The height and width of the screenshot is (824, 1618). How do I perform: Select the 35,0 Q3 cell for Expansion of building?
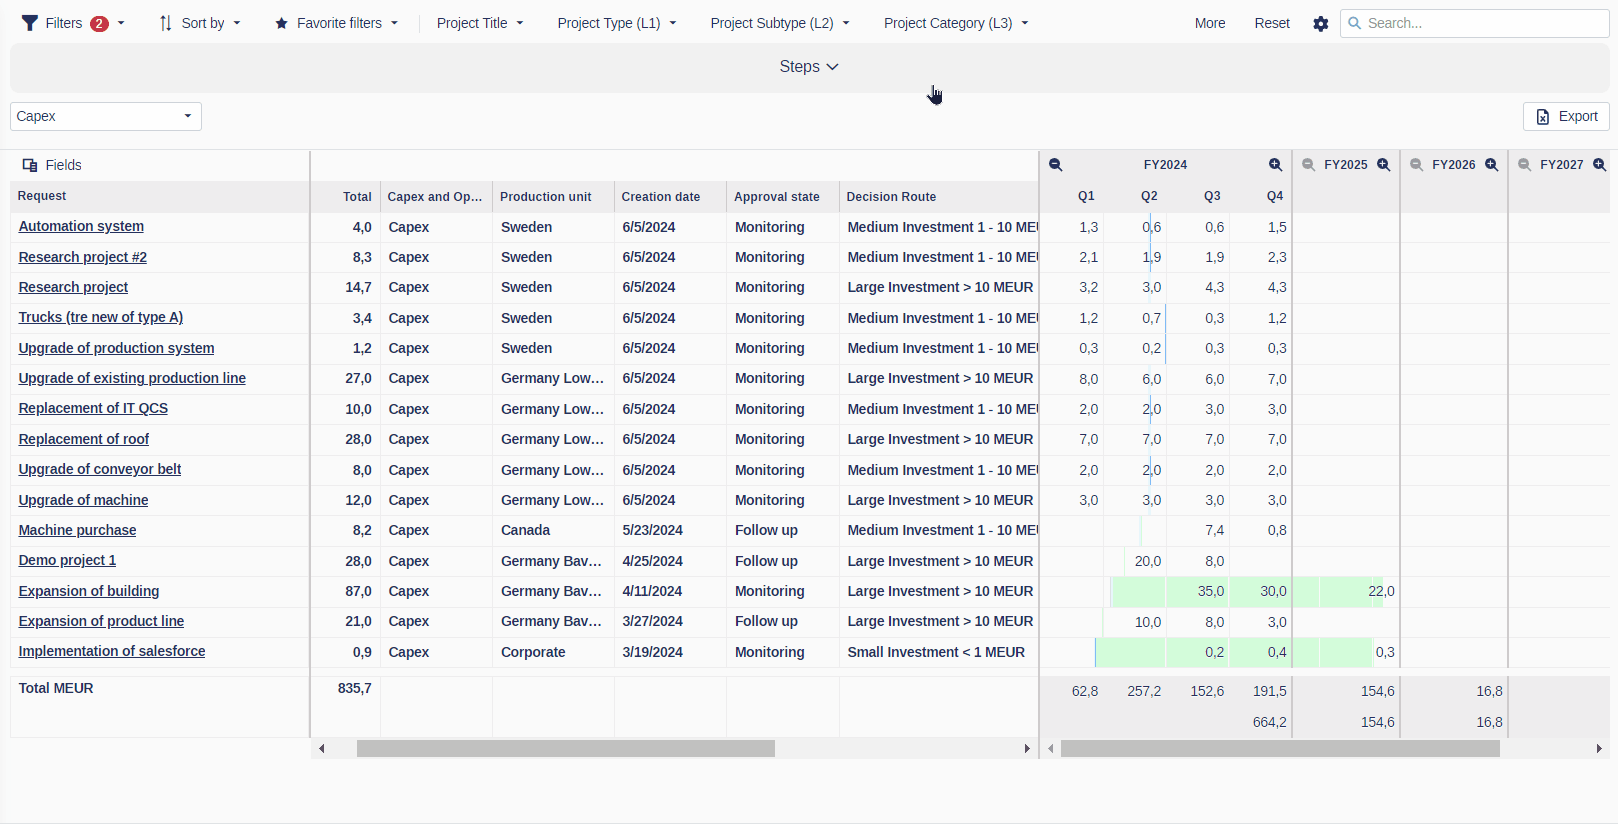click(1197, 591)
